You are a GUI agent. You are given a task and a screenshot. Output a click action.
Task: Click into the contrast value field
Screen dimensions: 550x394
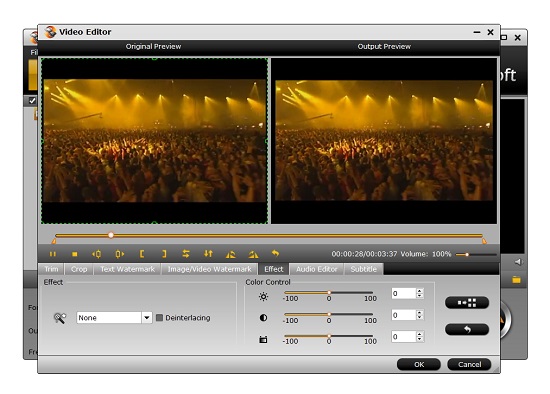coord(404,315)
